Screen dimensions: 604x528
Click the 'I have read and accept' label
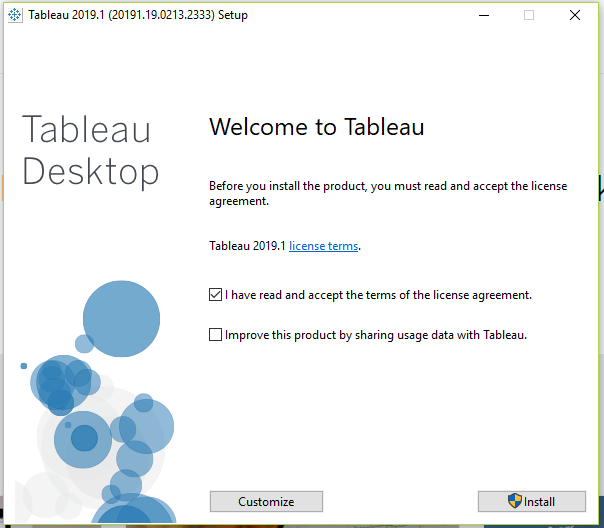[378, 295]
